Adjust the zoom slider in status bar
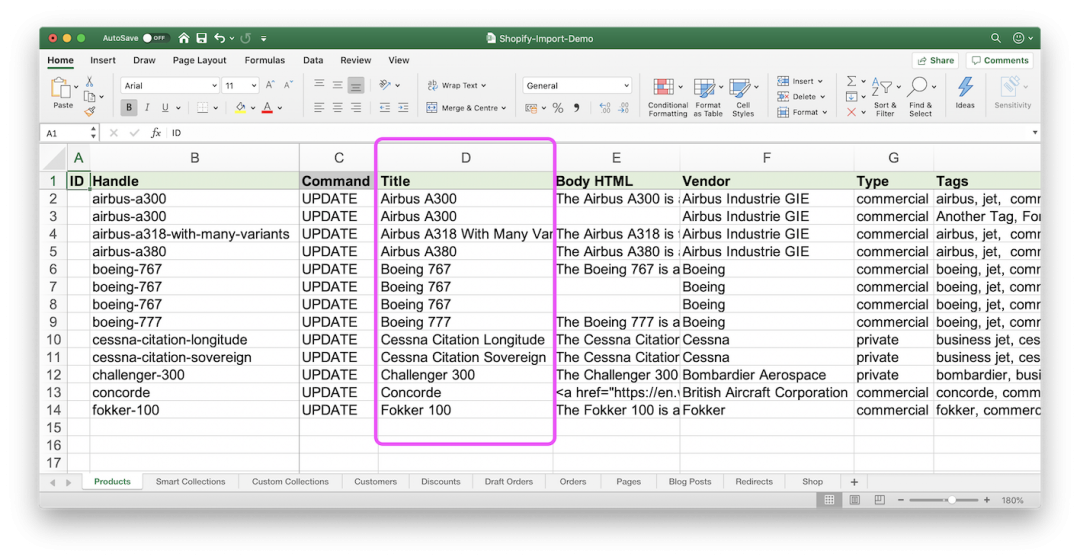The height and width of the screenshot is (560, 1080). [x=950, y=499]
